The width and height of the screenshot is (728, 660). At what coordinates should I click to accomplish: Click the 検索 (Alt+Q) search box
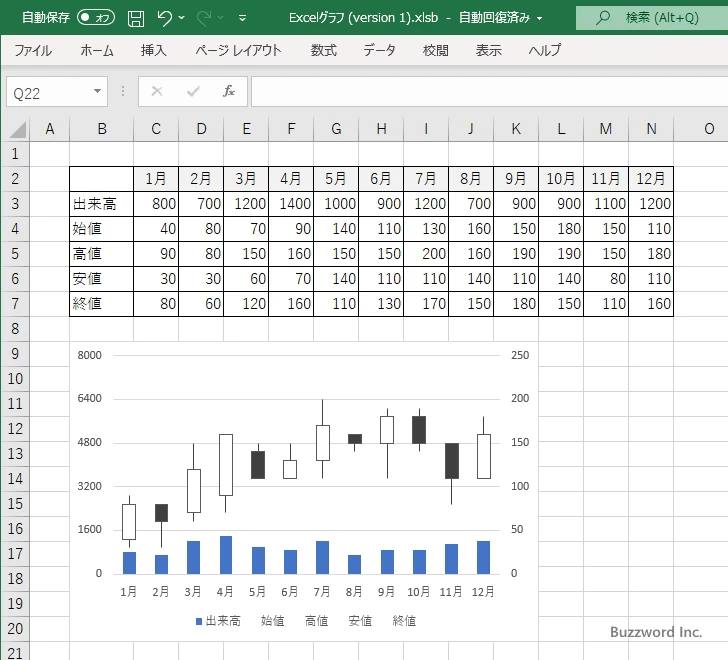pos(652,18)
